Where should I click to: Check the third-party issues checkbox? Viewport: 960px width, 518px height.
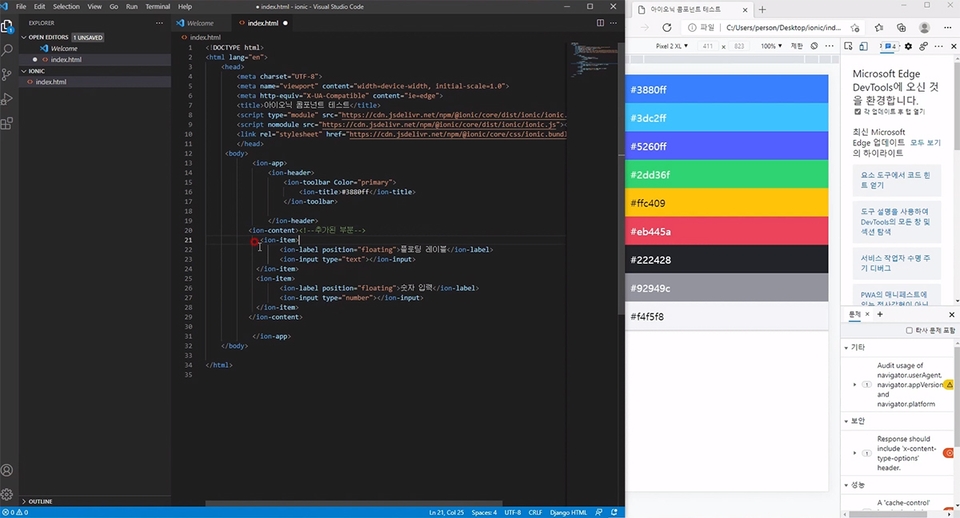909,331
